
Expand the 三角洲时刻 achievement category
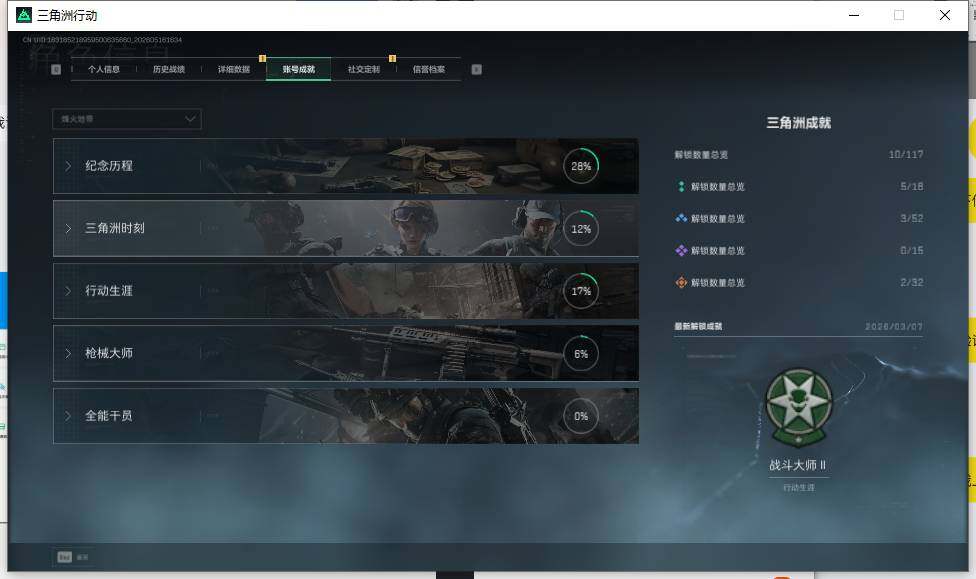click(x=345, y=228)
